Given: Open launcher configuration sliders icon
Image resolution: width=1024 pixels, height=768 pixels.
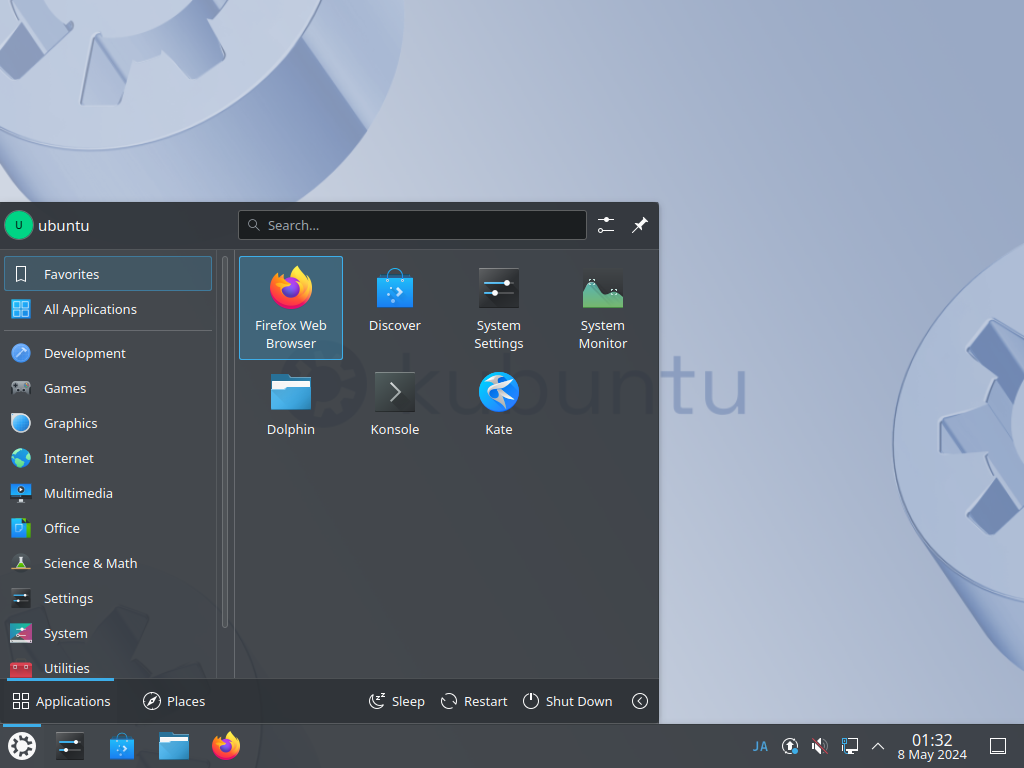Looking at the screenshot, I should point(606,225).
